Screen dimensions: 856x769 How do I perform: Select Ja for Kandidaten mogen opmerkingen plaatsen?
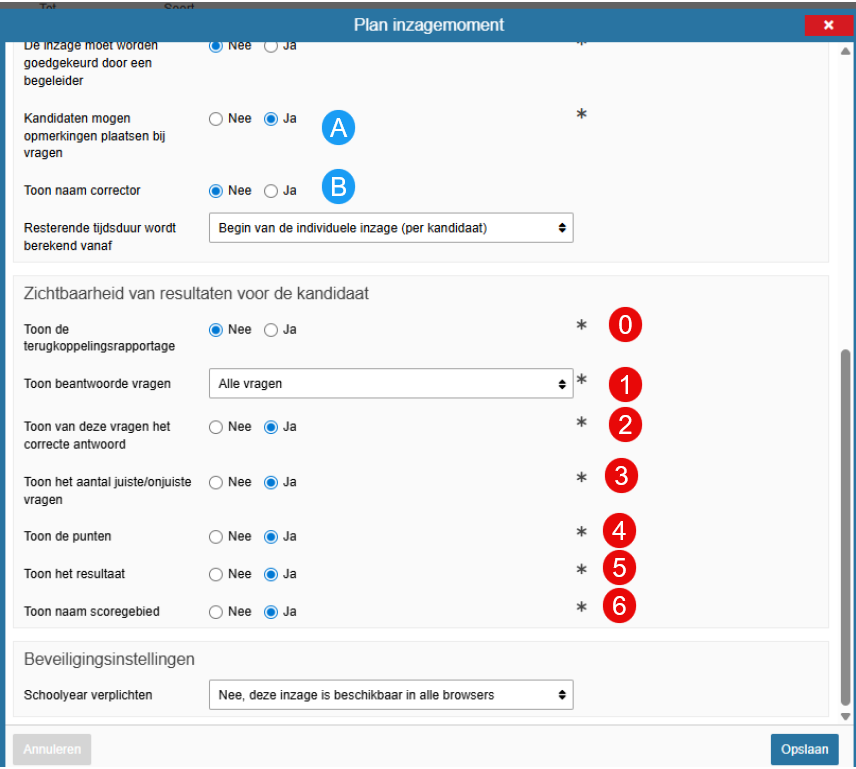271,119
